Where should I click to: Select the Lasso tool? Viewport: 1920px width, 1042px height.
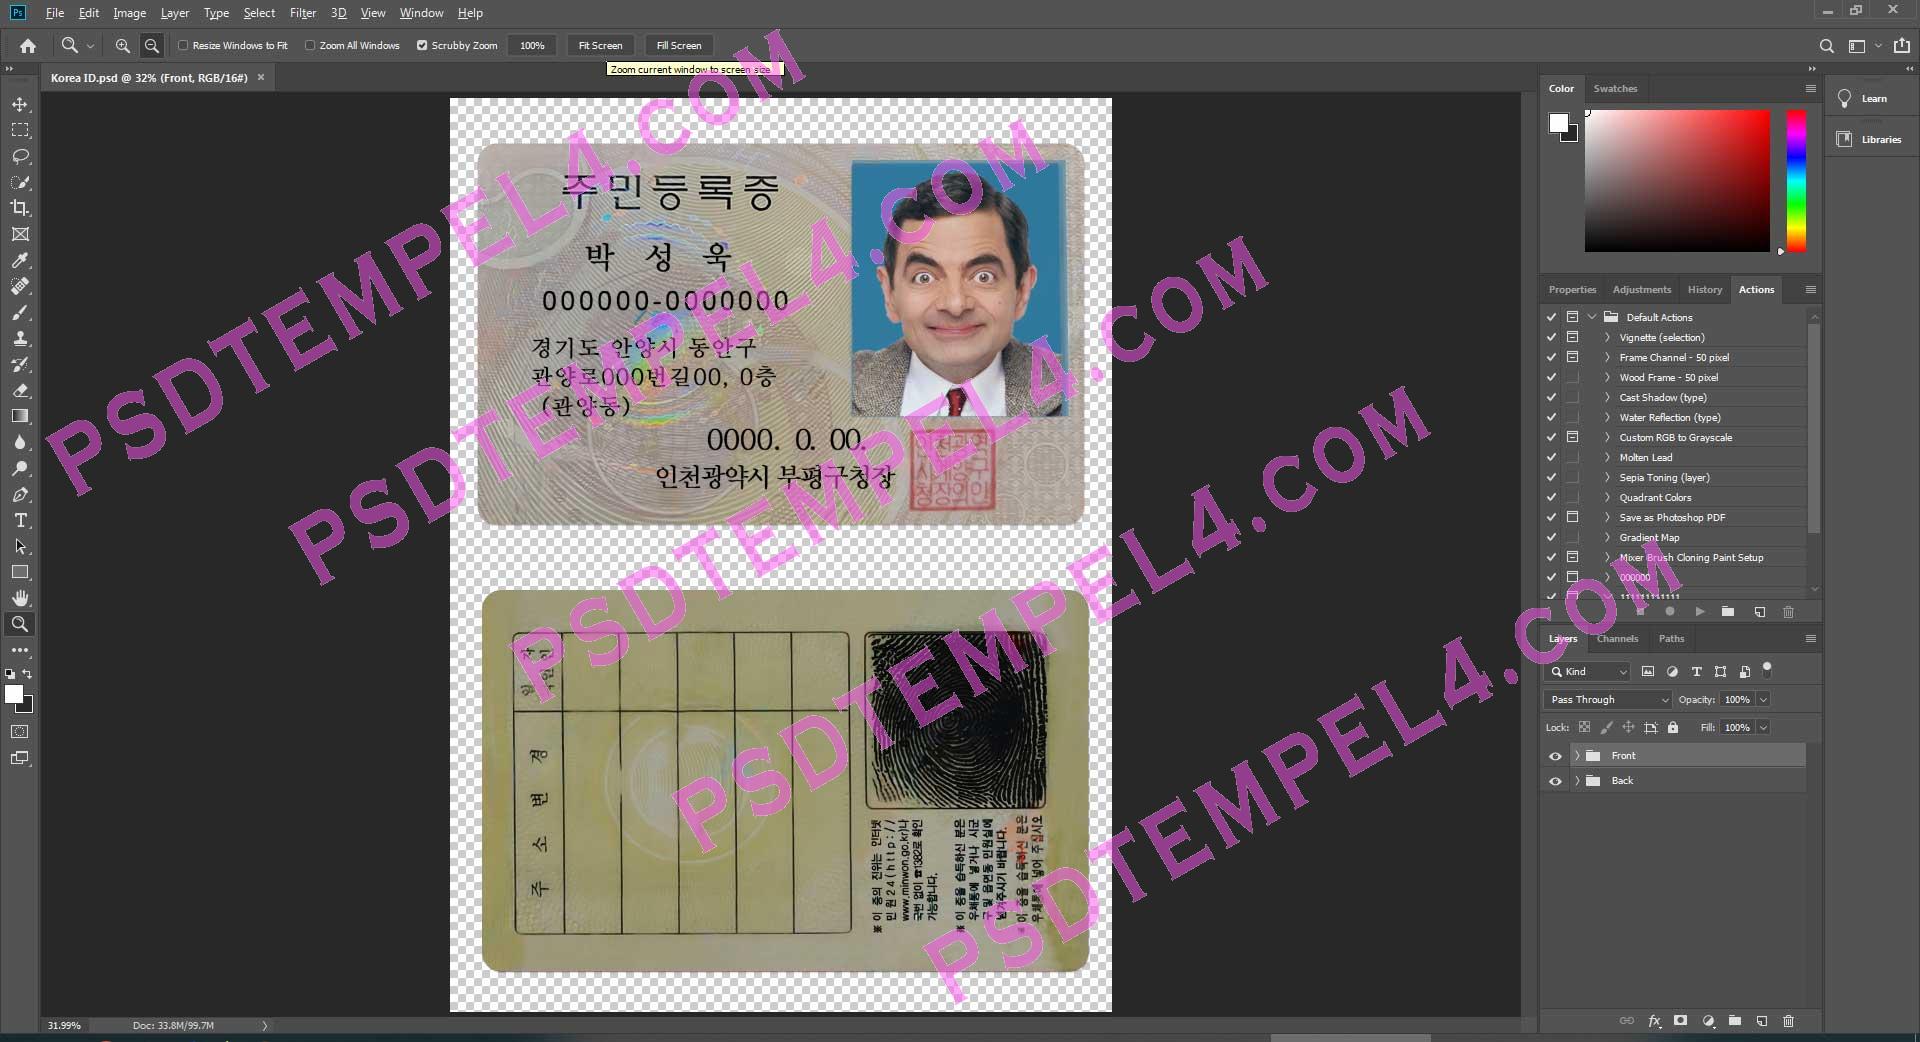[20, 156]
